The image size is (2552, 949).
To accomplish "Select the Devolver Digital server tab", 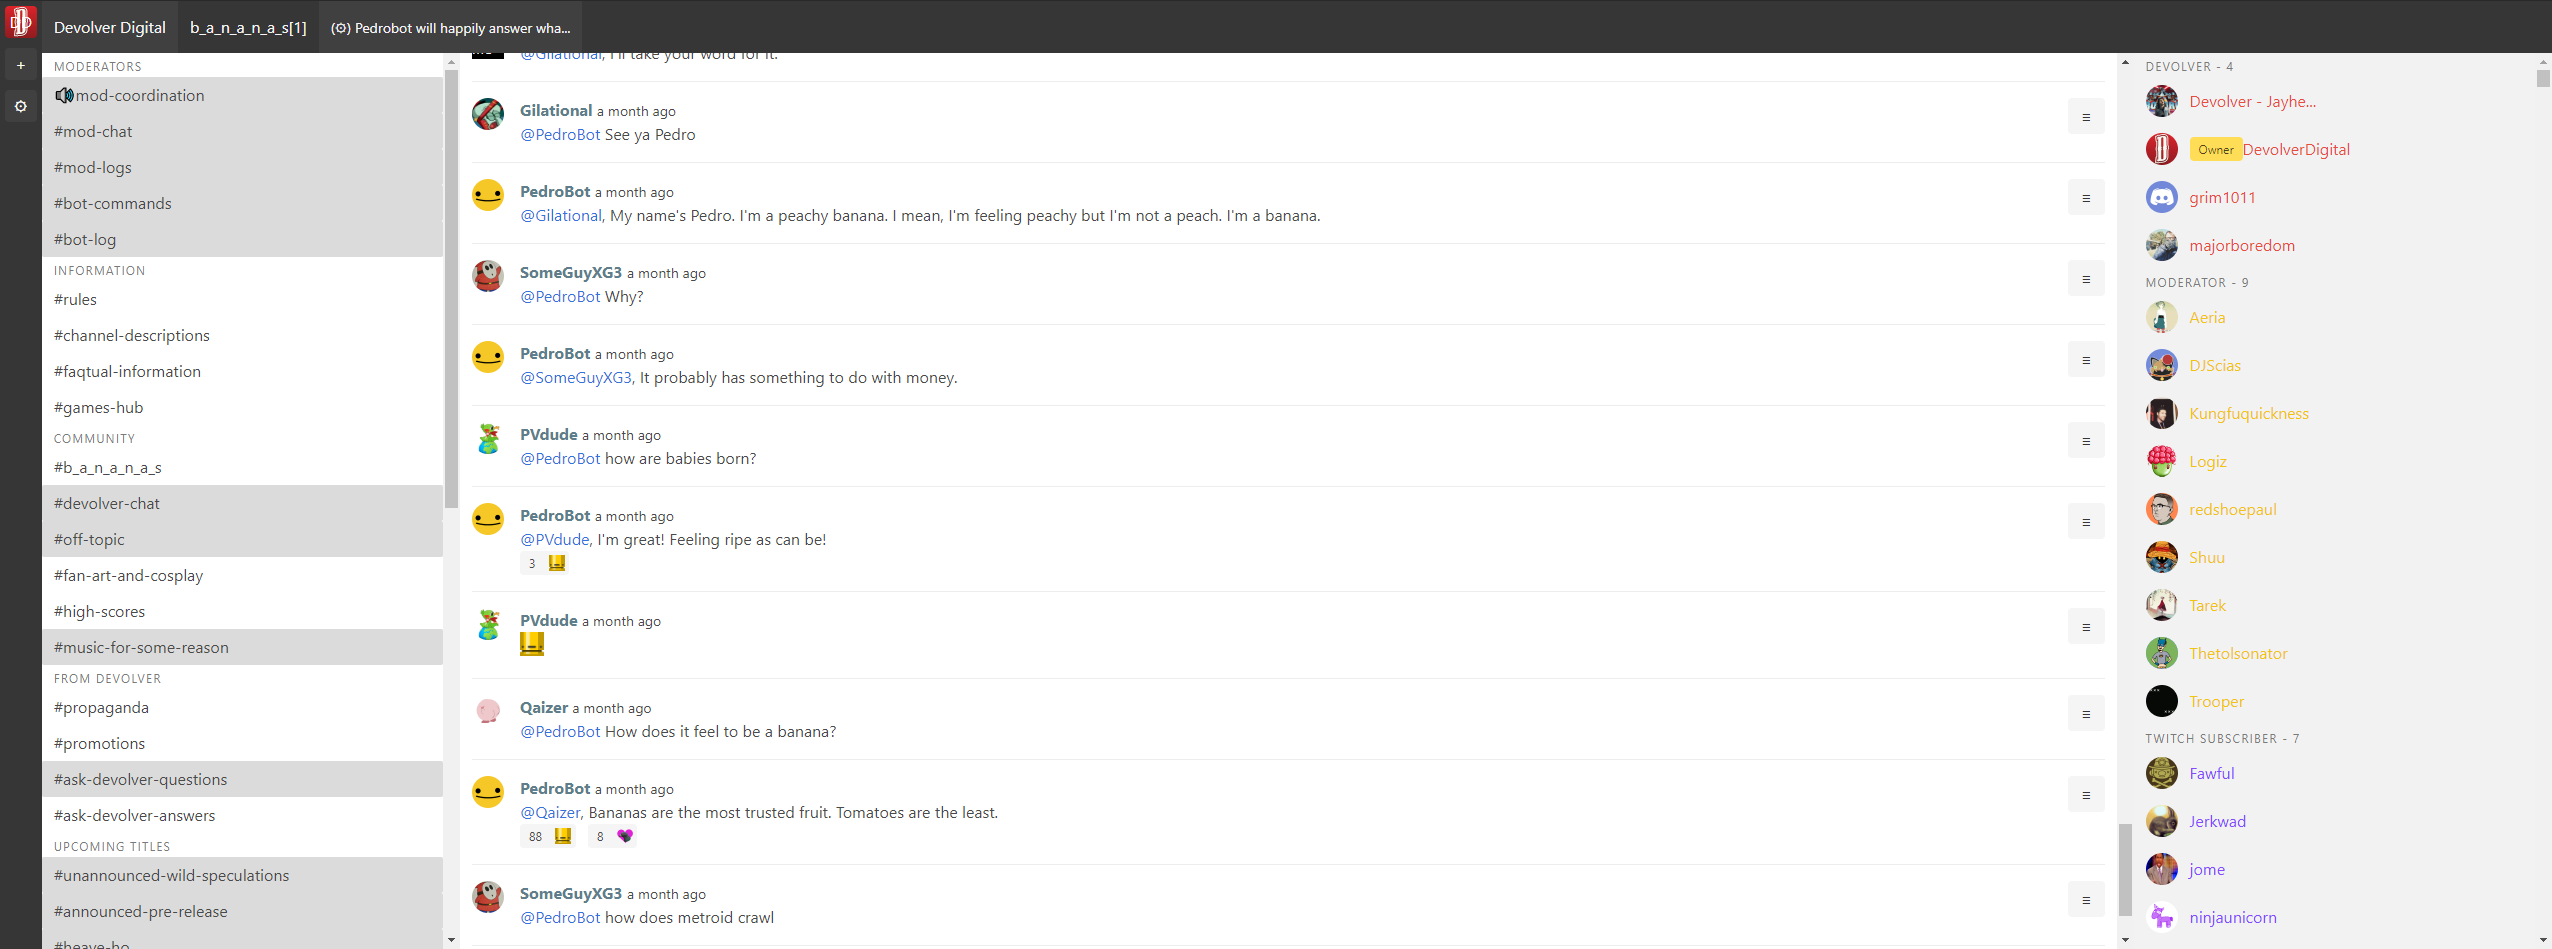I will 110,27.
